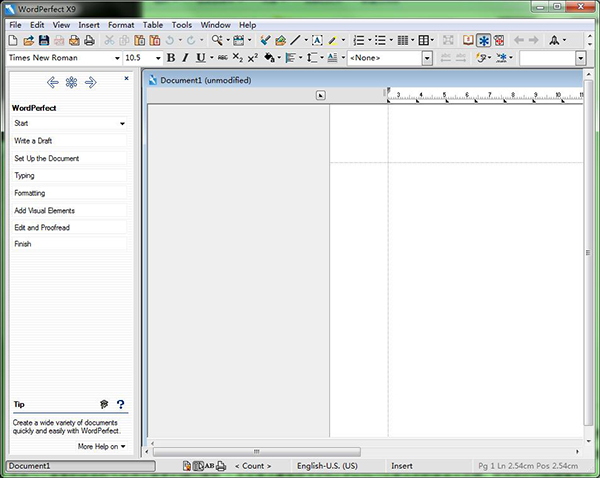This screenshot has height=478, width=600.
Task: Toggle Insert typing mode in status bar
Action: point(402,466)
